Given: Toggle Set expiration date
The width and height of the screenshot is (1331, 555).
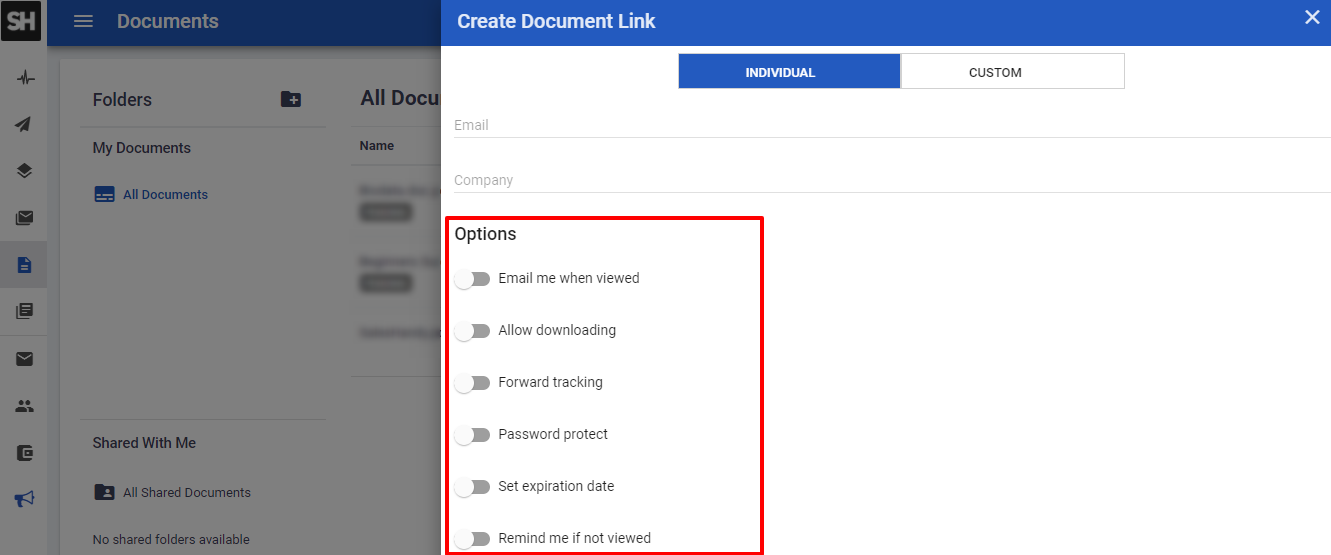Looking at the screenshot, I should [x=472, y=487].
